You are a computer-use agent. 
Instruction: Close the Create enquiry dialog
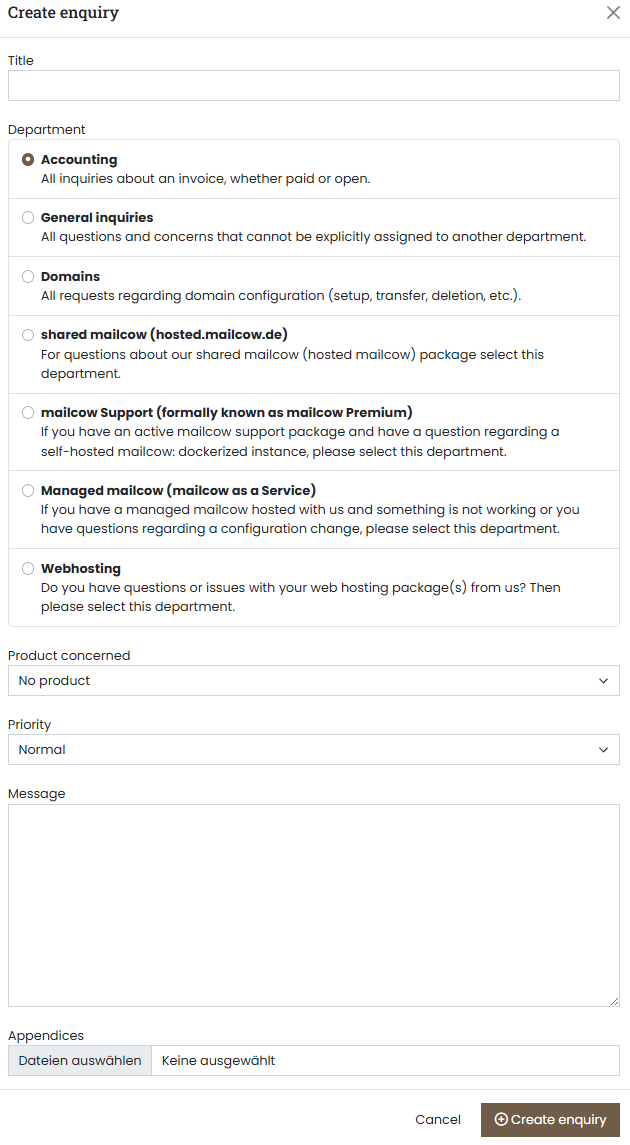pyautogui.click(x=613, y=13)
